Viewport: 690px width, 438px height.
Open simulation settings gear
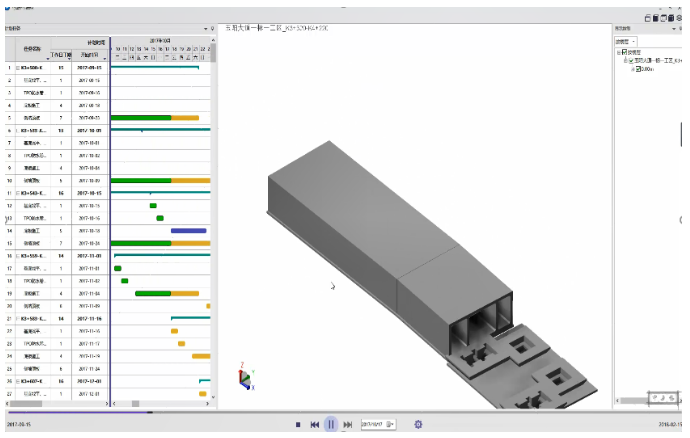(418, 424)
